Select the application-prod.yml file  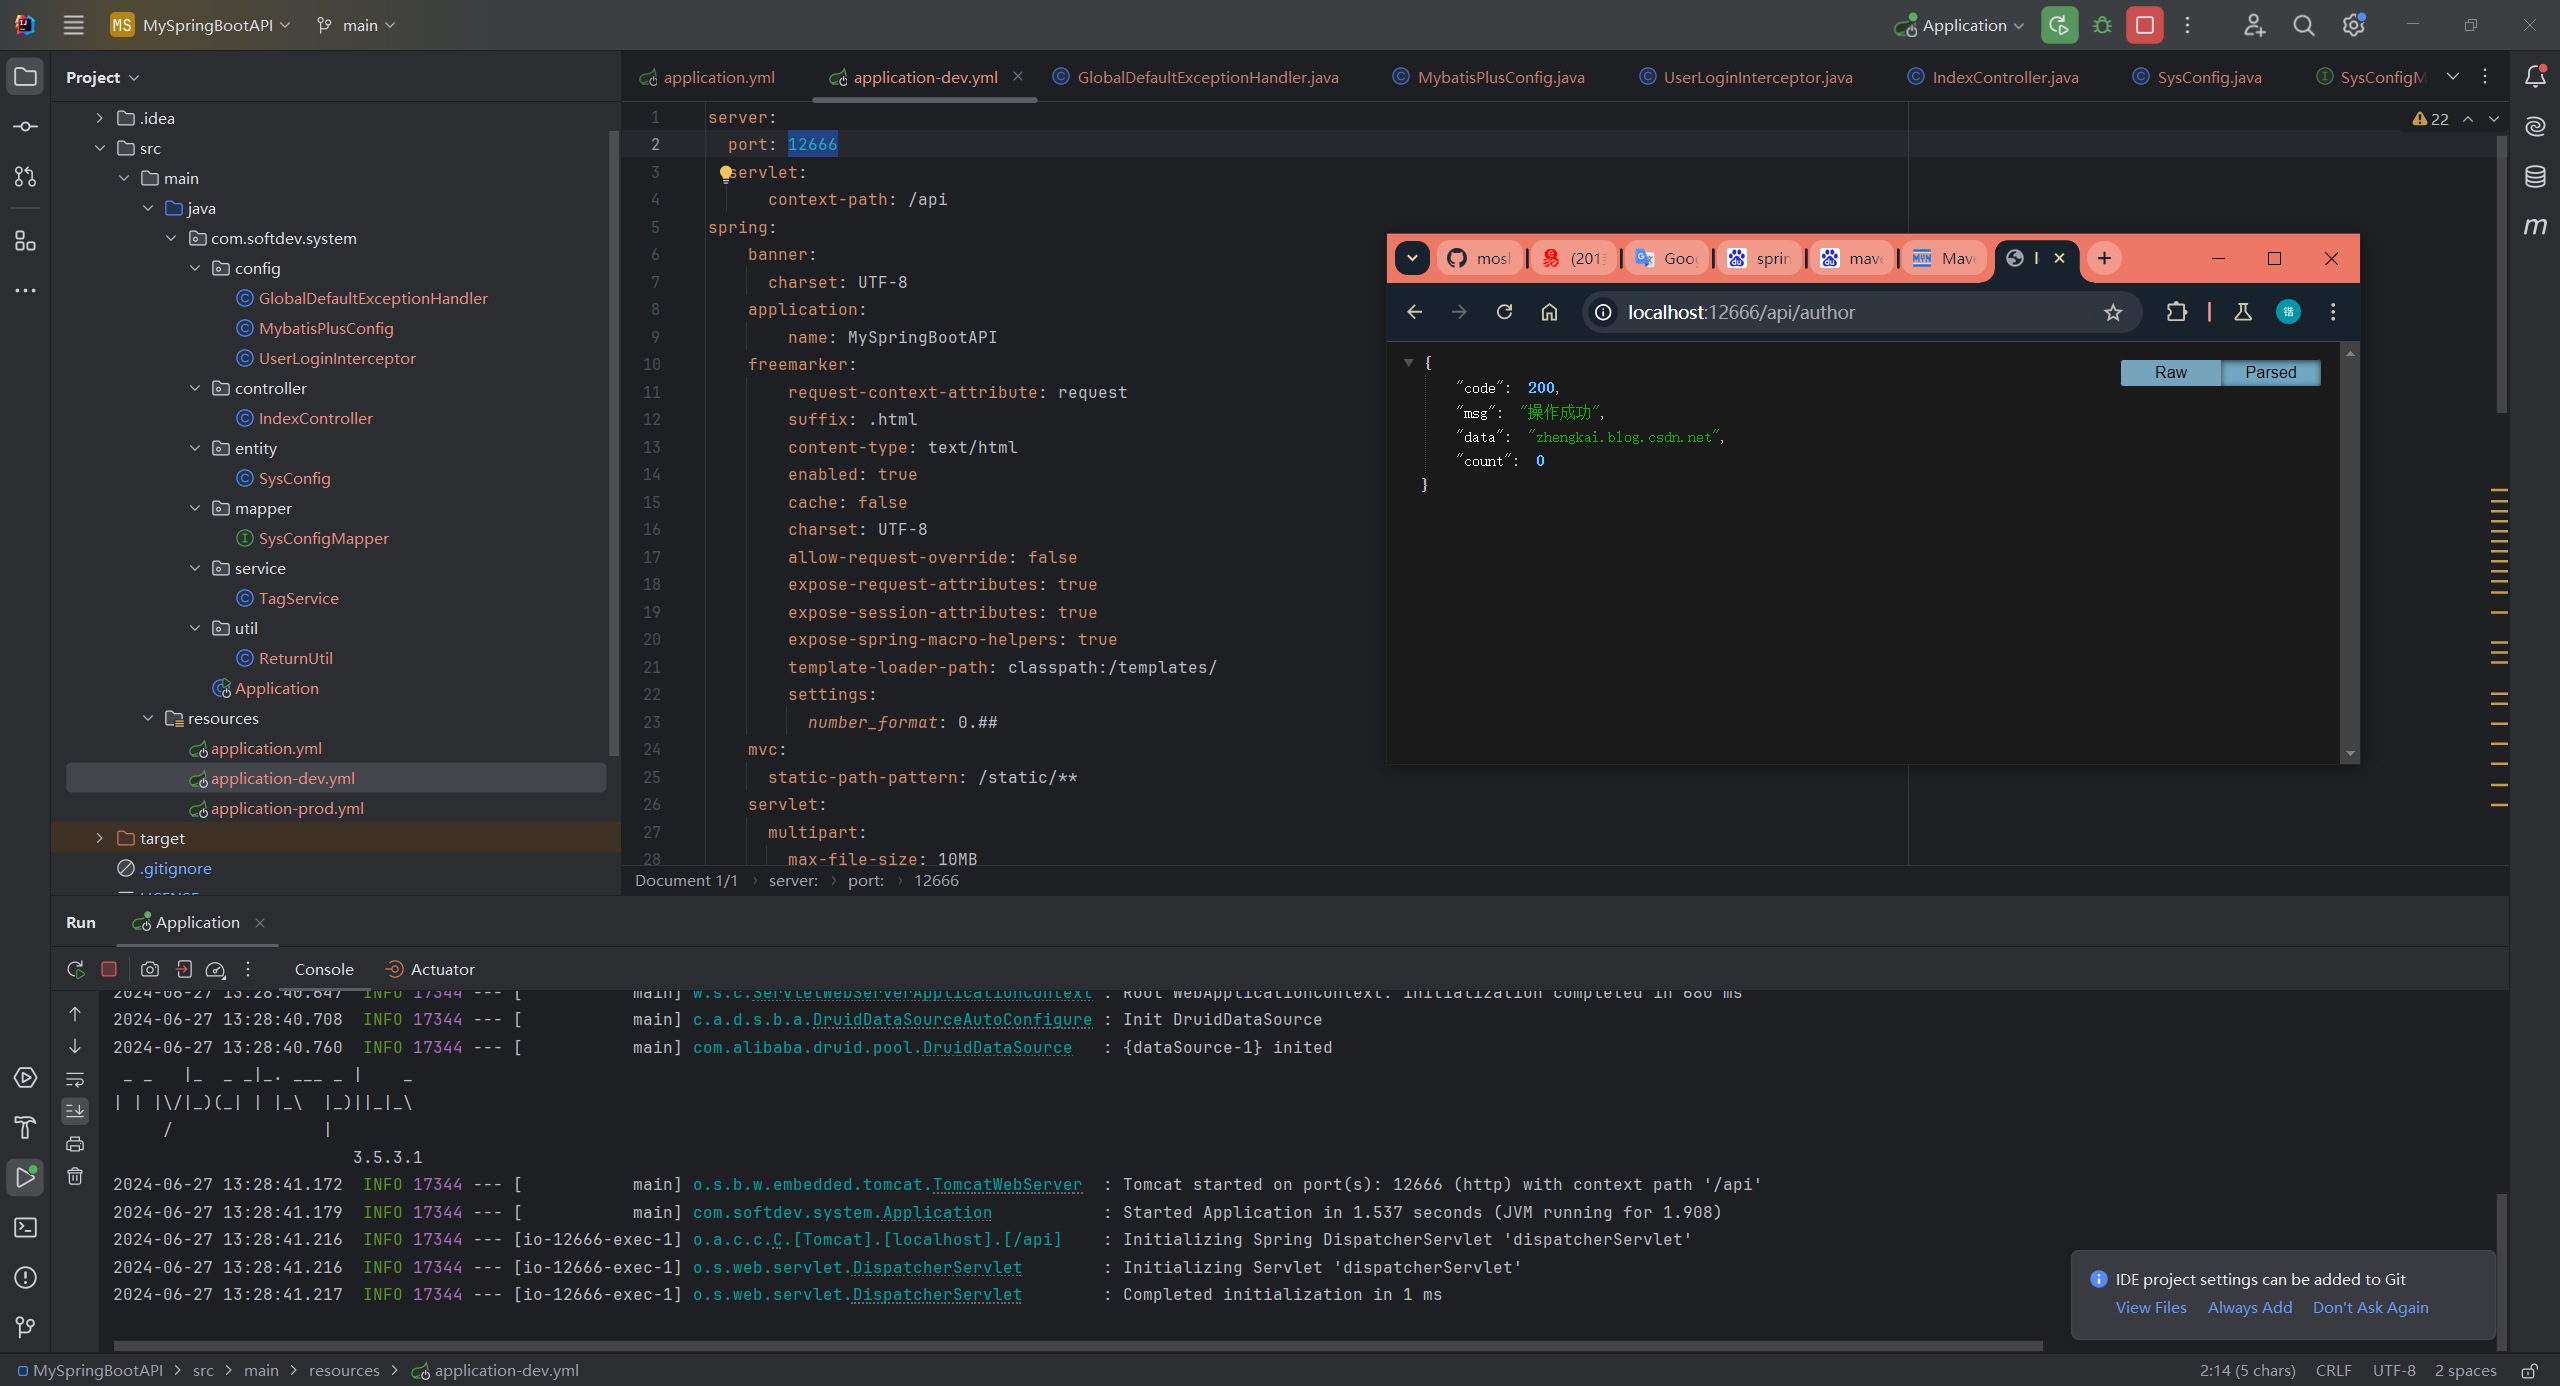tap(283, 807)
